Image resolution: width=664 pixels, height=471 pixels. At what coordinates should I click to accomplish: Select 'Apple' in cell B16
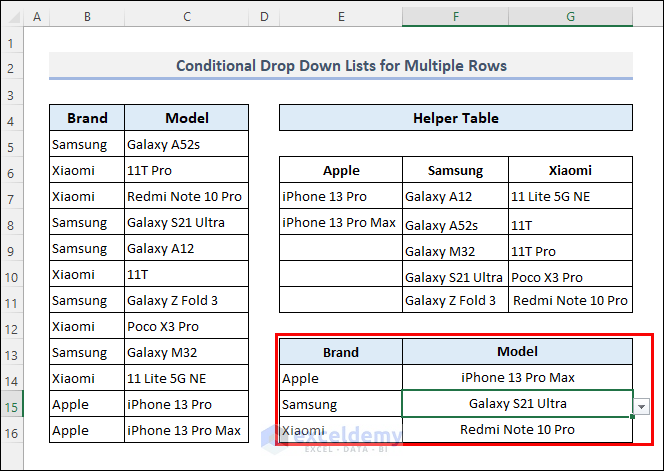click(87, 430)
